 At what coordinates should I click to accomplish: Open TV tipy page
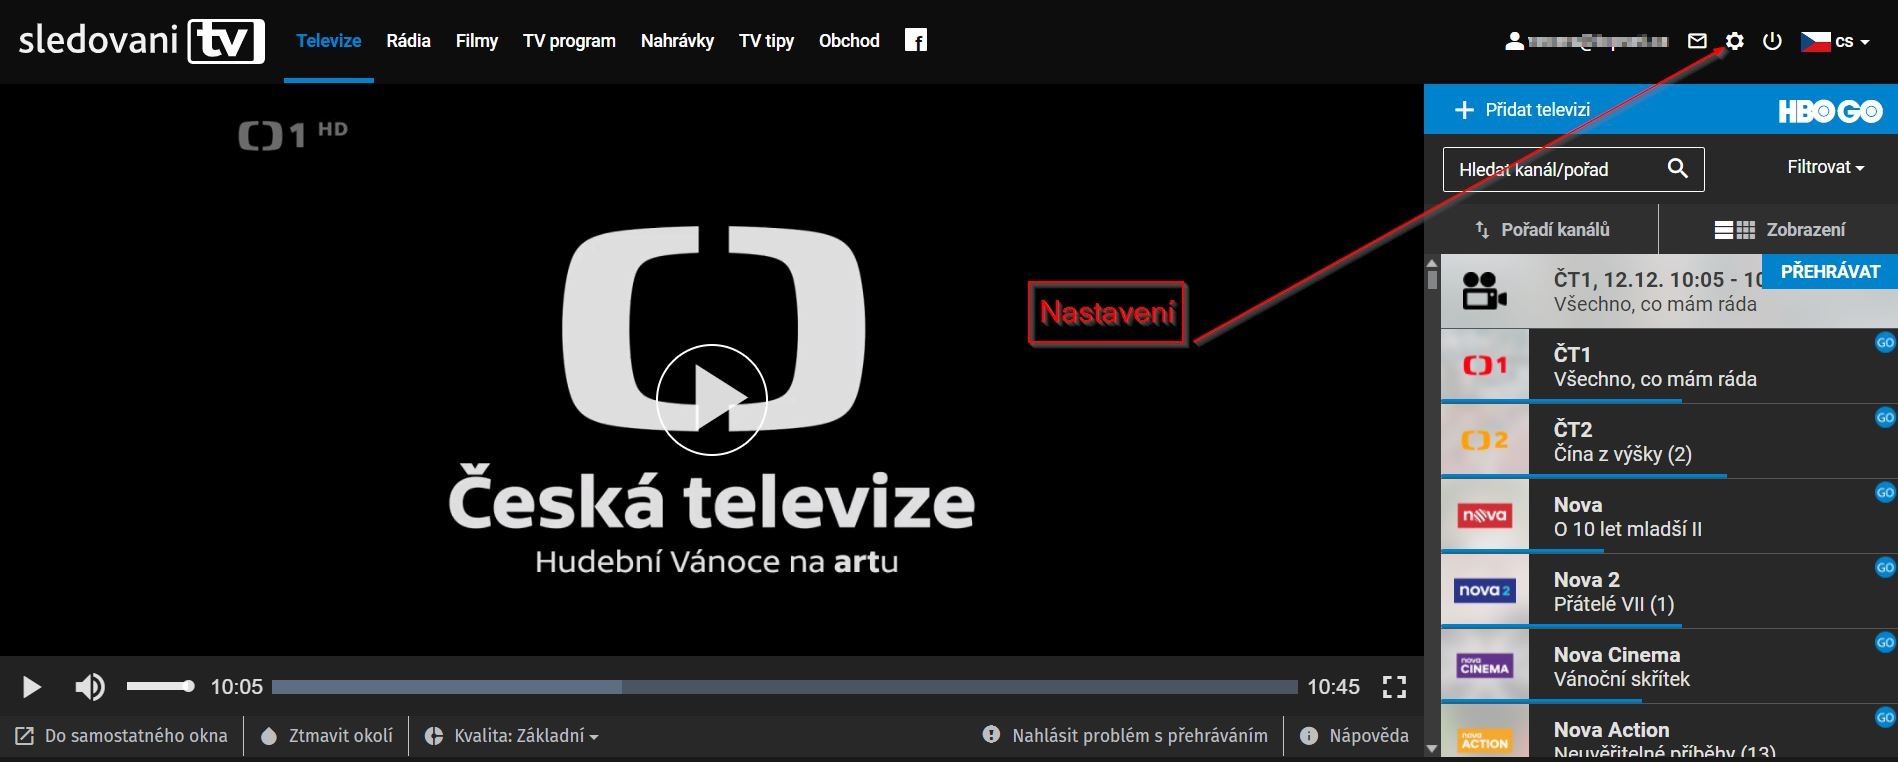tap(766, 41)
